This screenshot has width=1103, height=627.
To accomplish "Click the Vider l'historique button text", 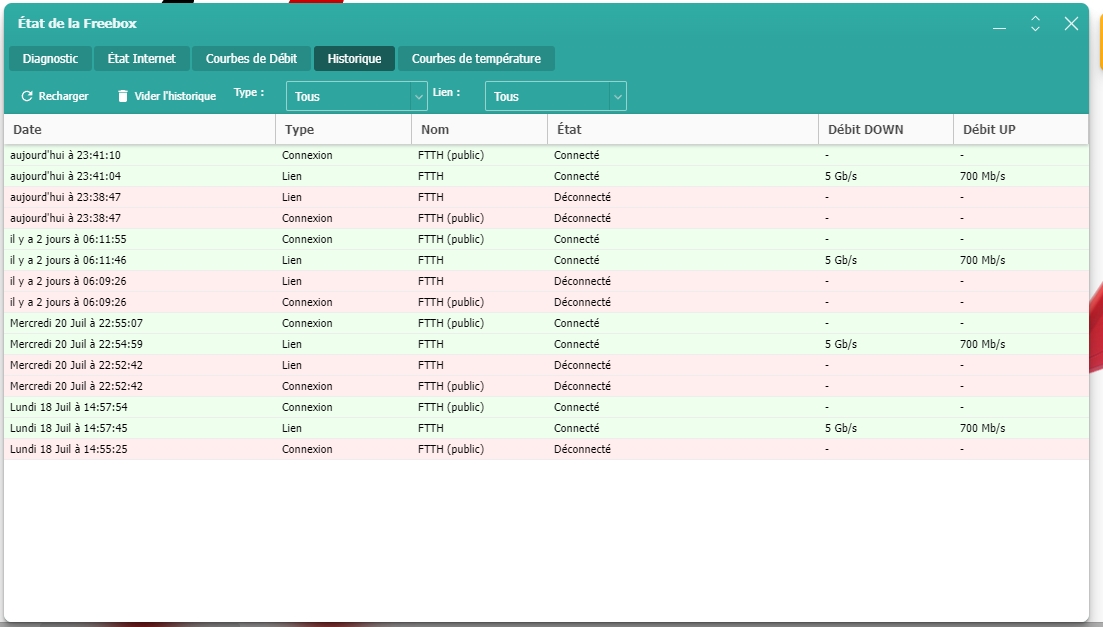I will (x=175, y=96).
